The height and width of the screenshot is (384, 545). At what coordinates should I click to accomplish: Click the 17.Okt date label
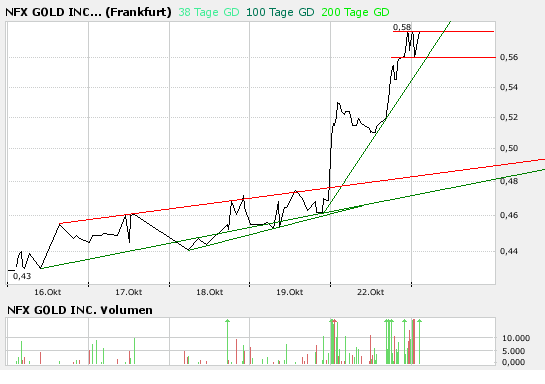point(129,292)
